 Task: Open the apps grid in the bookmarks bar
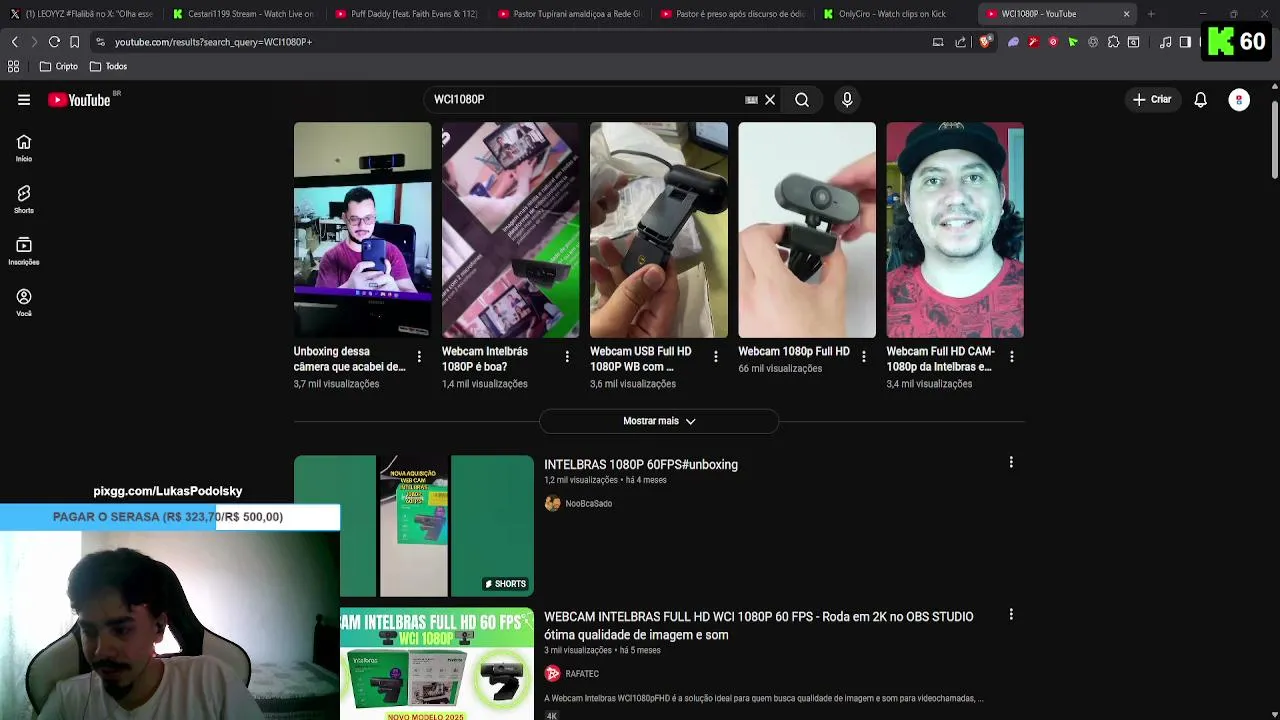pyautogui.click(x=14, y=66)
